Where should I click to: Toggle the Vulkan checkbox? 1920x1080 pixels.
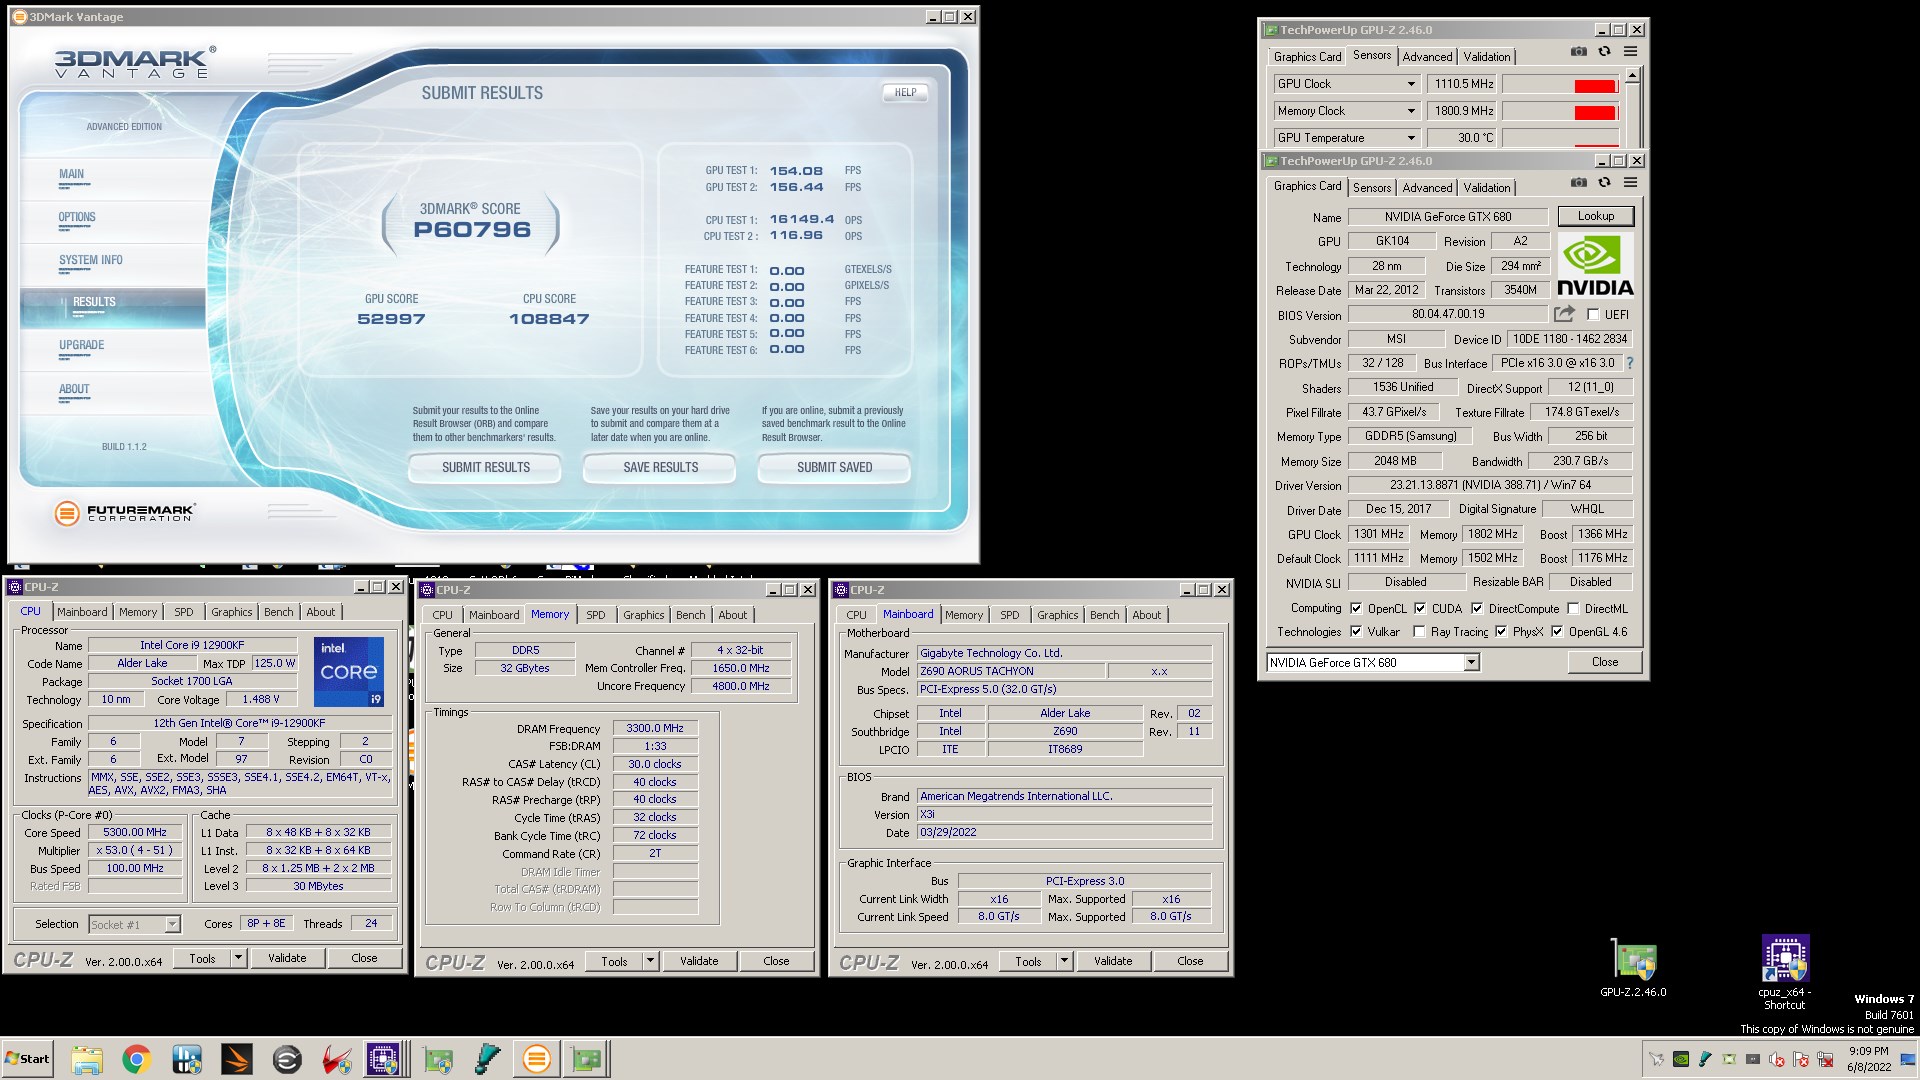pyautogui.click(x=1356, y=631)
